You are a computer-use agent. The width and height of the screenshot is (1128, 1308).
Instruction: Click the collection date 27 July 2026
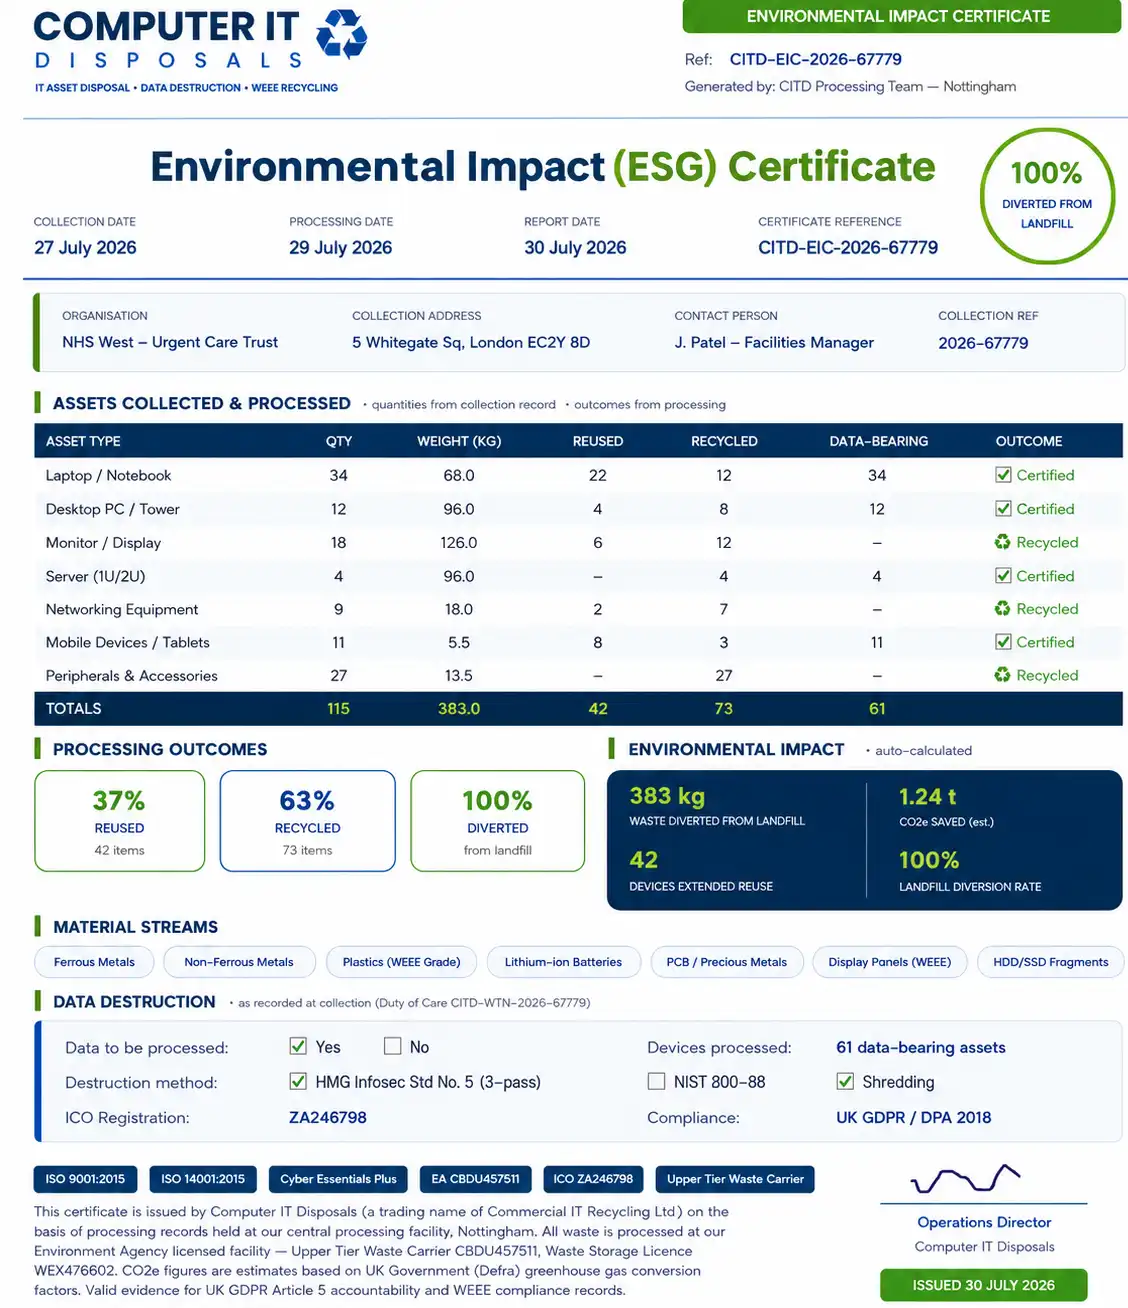[x=85, y=248]
